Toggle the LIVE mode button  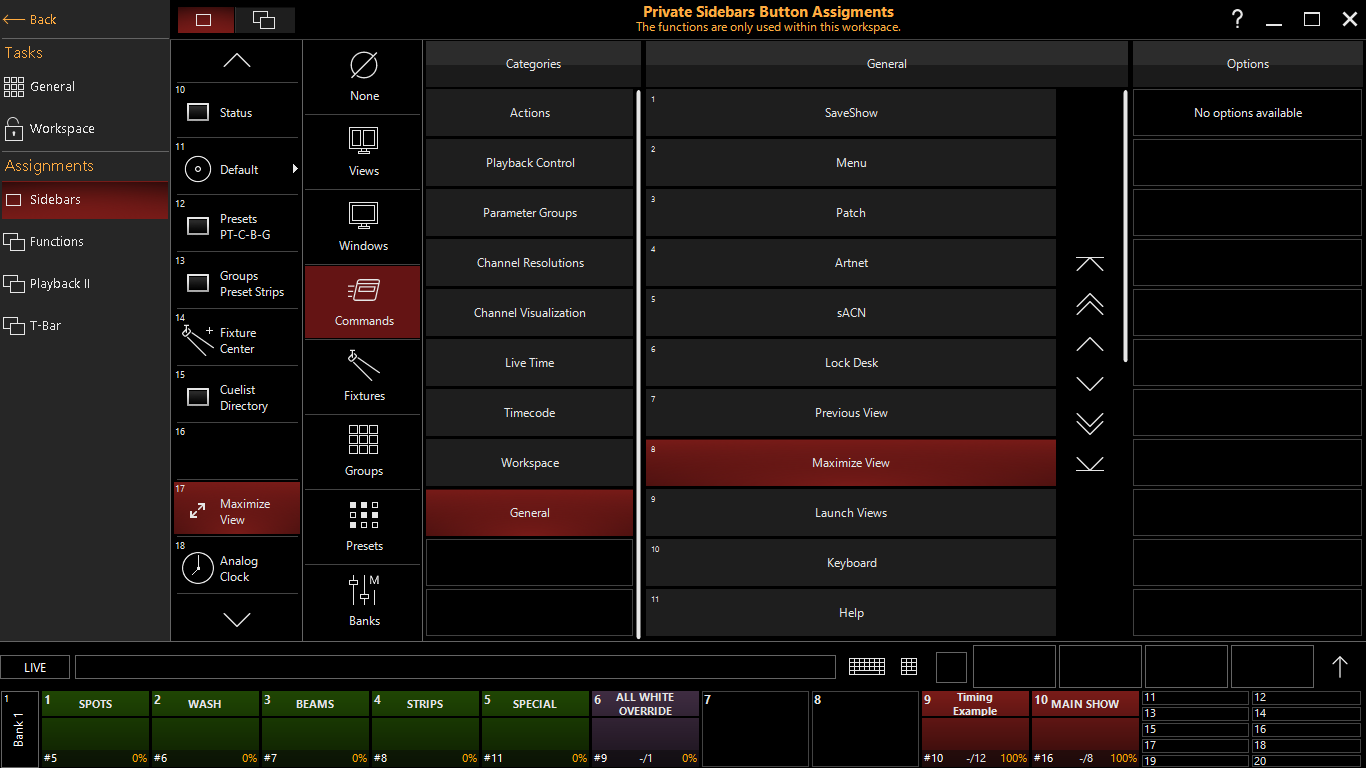[x=35, y=667]
